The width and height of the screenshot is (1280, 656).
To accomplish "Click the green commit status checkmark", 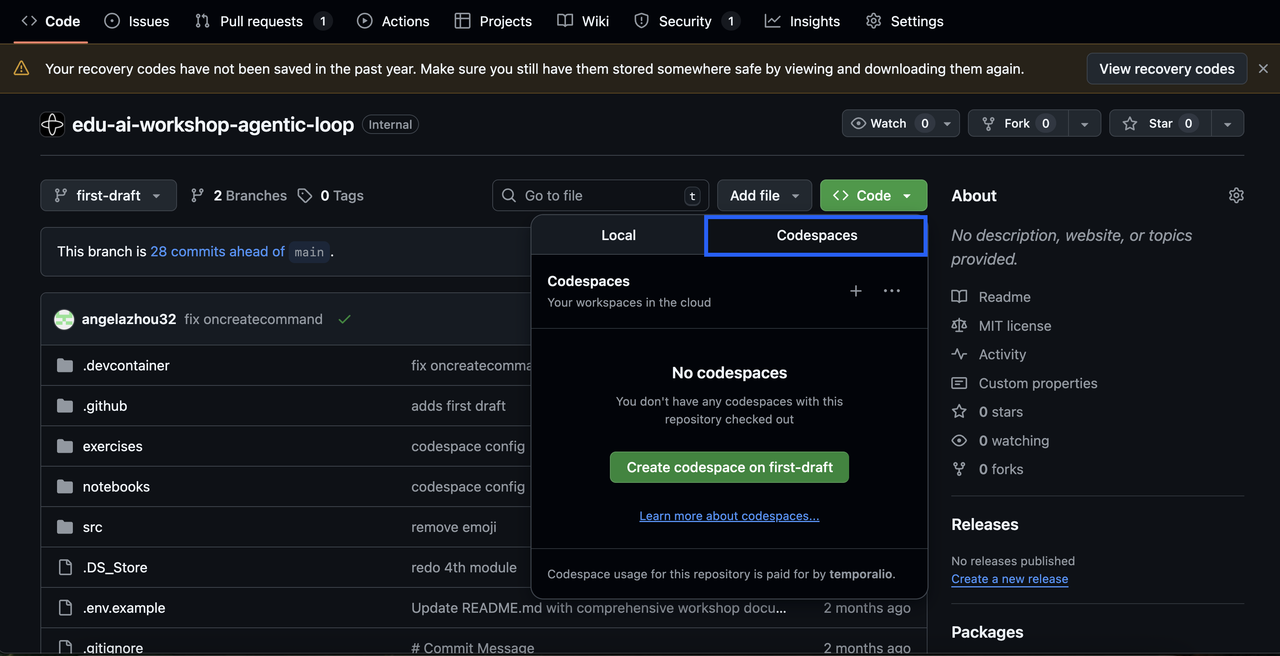I will [345, 319].
